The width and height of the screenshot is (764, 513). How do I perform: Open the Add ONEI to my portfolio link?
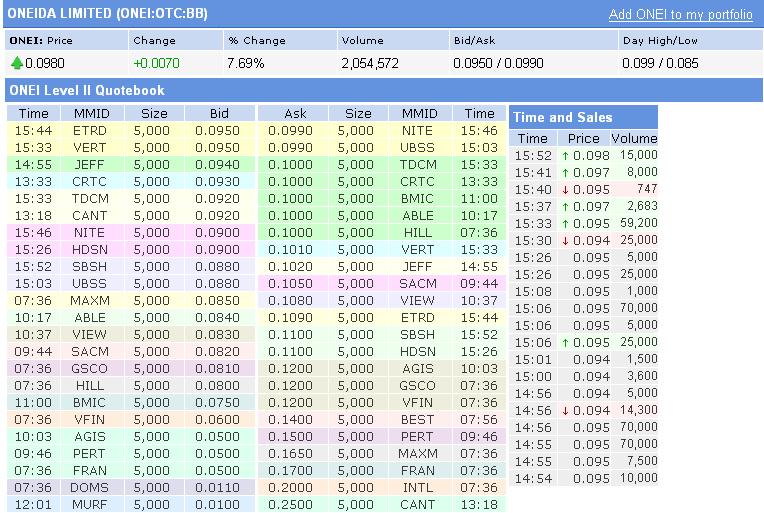[681, 15]
